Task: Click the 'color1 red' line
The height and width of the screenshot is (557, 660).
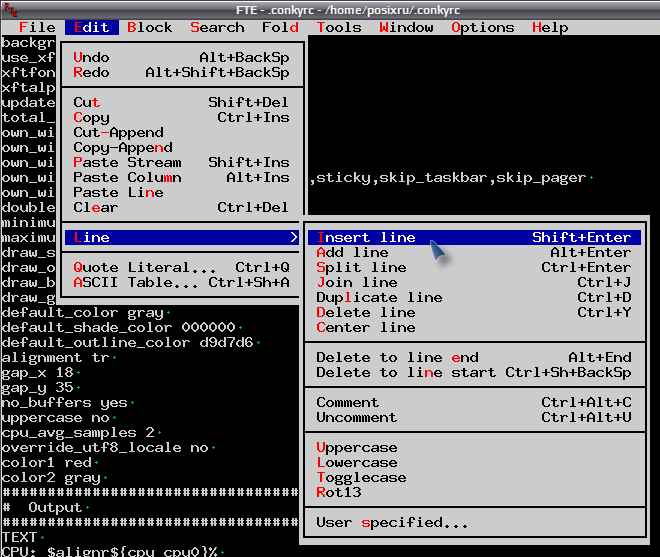Action: [46, 463]
